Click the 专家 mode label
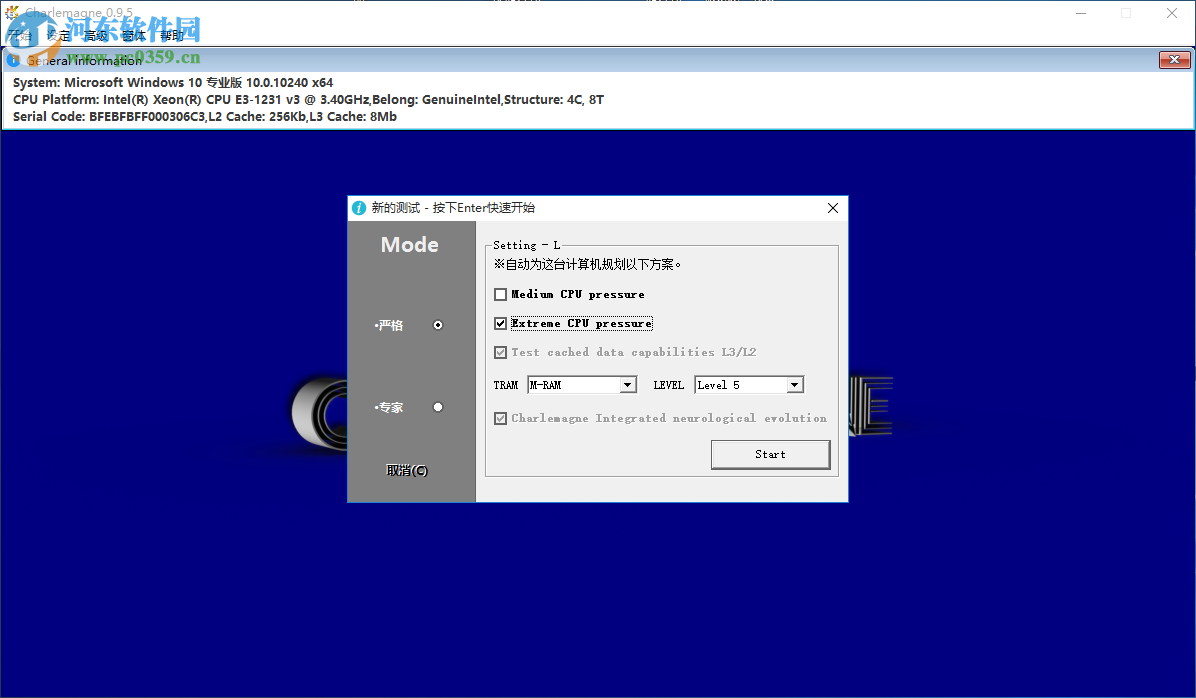This screenshot has width=1196, height=698. pyautogui.click(x=389, y=407)
